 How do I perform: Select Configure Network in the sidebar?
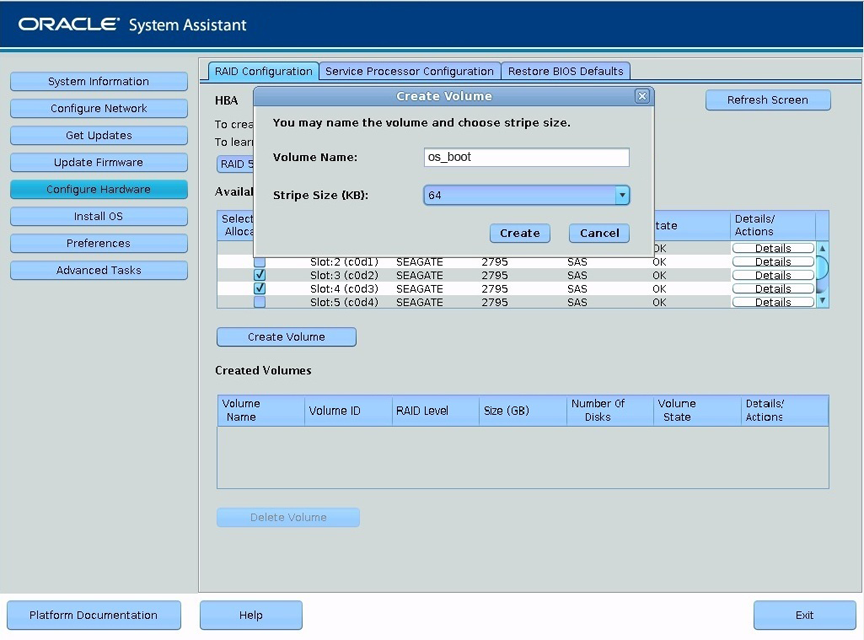click(x=99, y=109)
